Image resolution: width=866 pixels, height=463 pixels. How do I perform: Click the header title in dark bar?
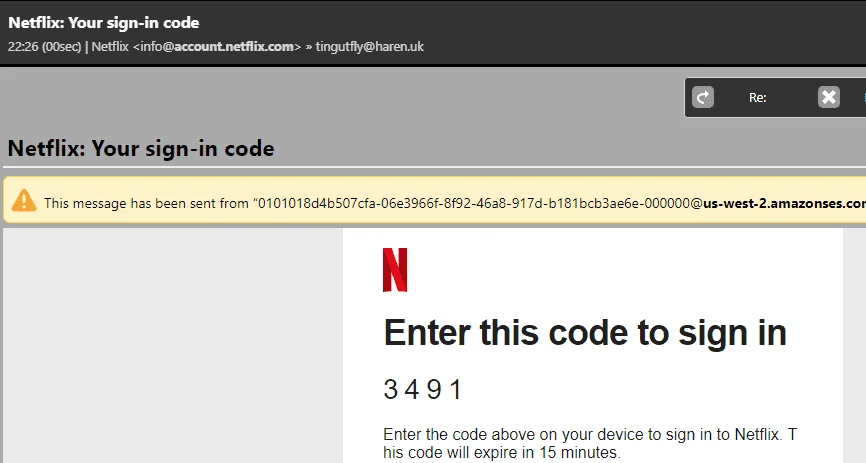(104, 23)
